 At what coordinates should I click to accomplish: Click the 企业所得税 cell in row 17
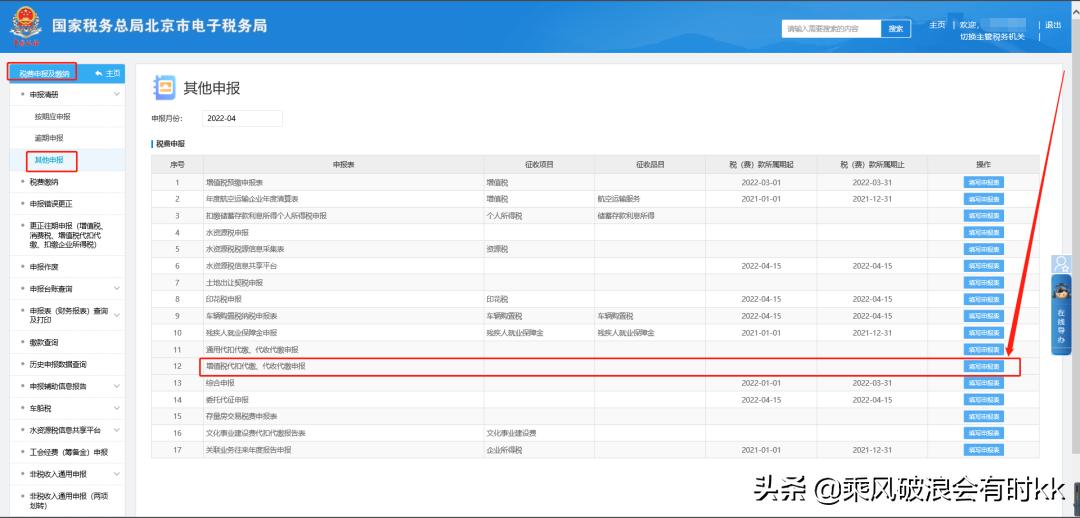click(504, 449)
